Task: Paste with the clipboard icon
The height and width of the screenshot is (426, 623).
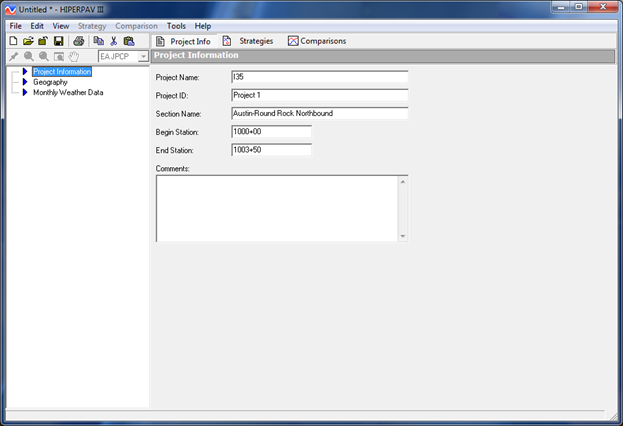Action: tap(129, 41)
